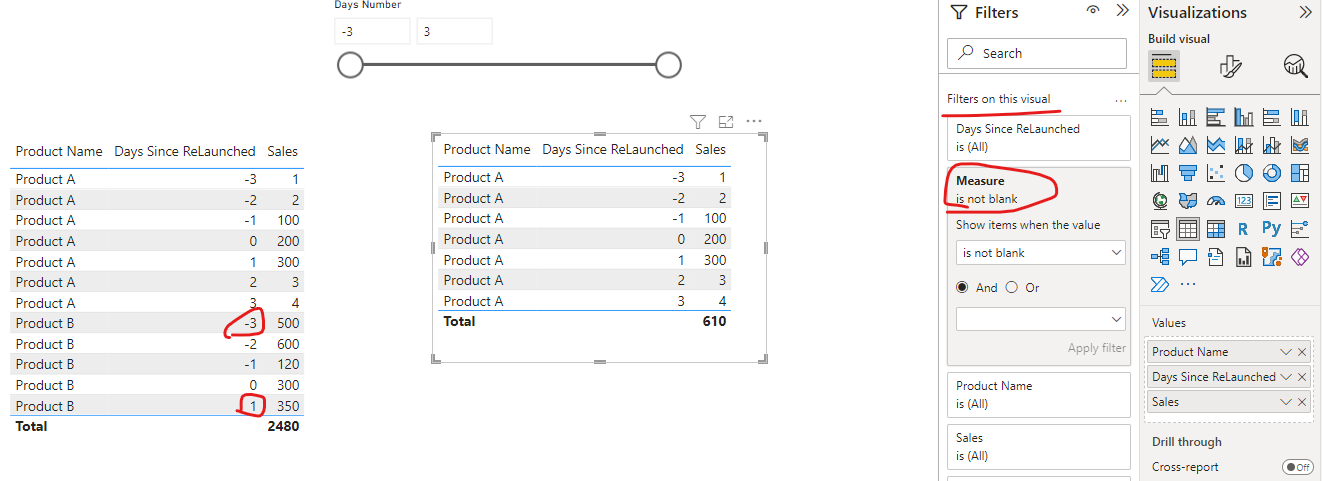Pick the Card (123) visual
Image resolution: width=1322 pixels, height=481 pixels.
(1244, 201)
